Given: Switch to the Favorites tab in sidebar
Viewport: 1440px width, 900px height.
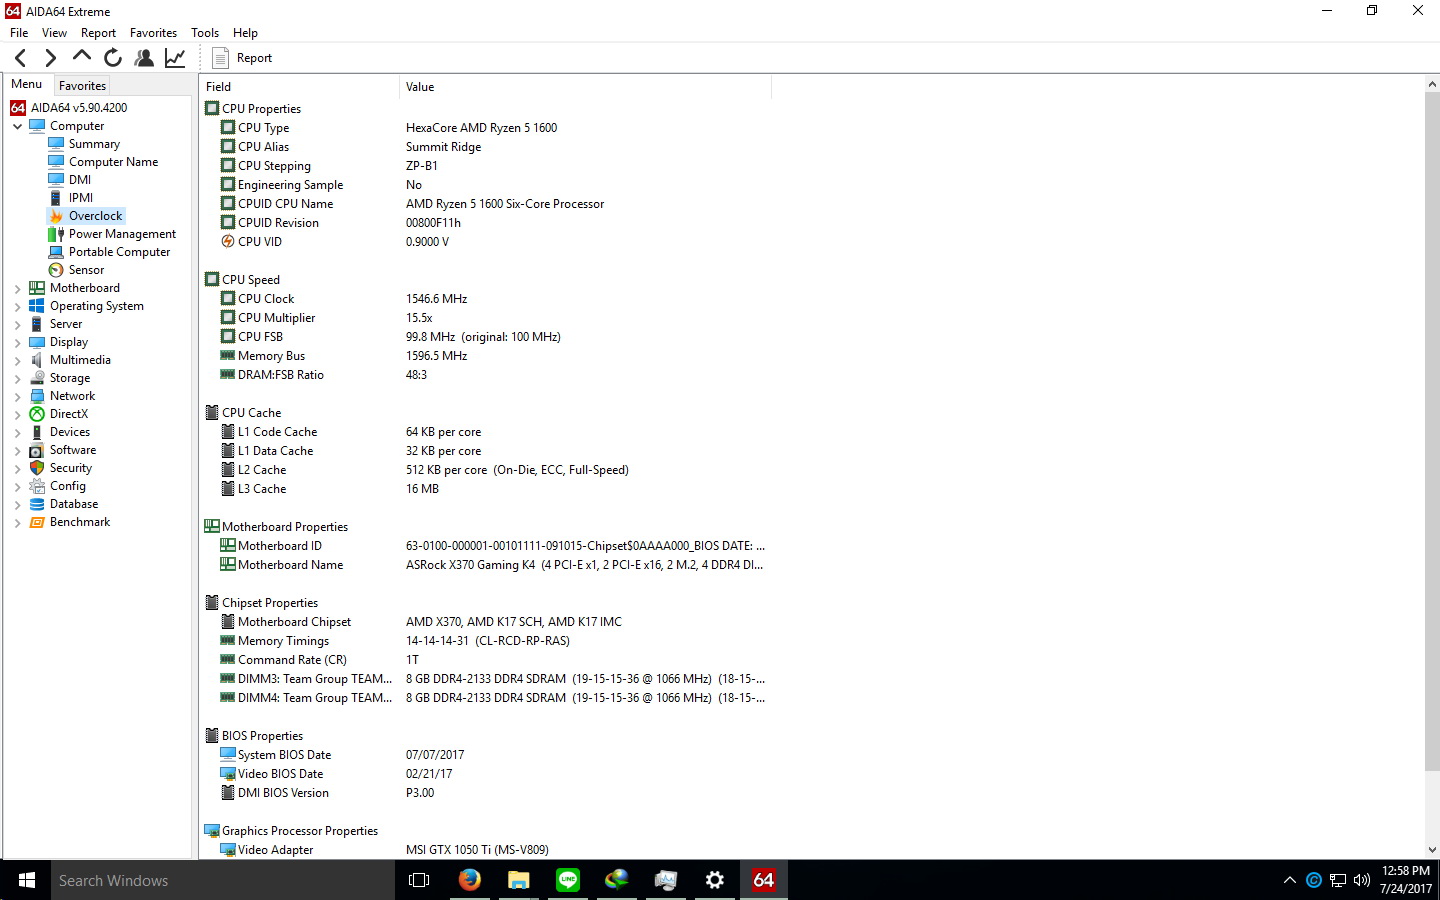Looking at the screenshot, I should (82, 86).
